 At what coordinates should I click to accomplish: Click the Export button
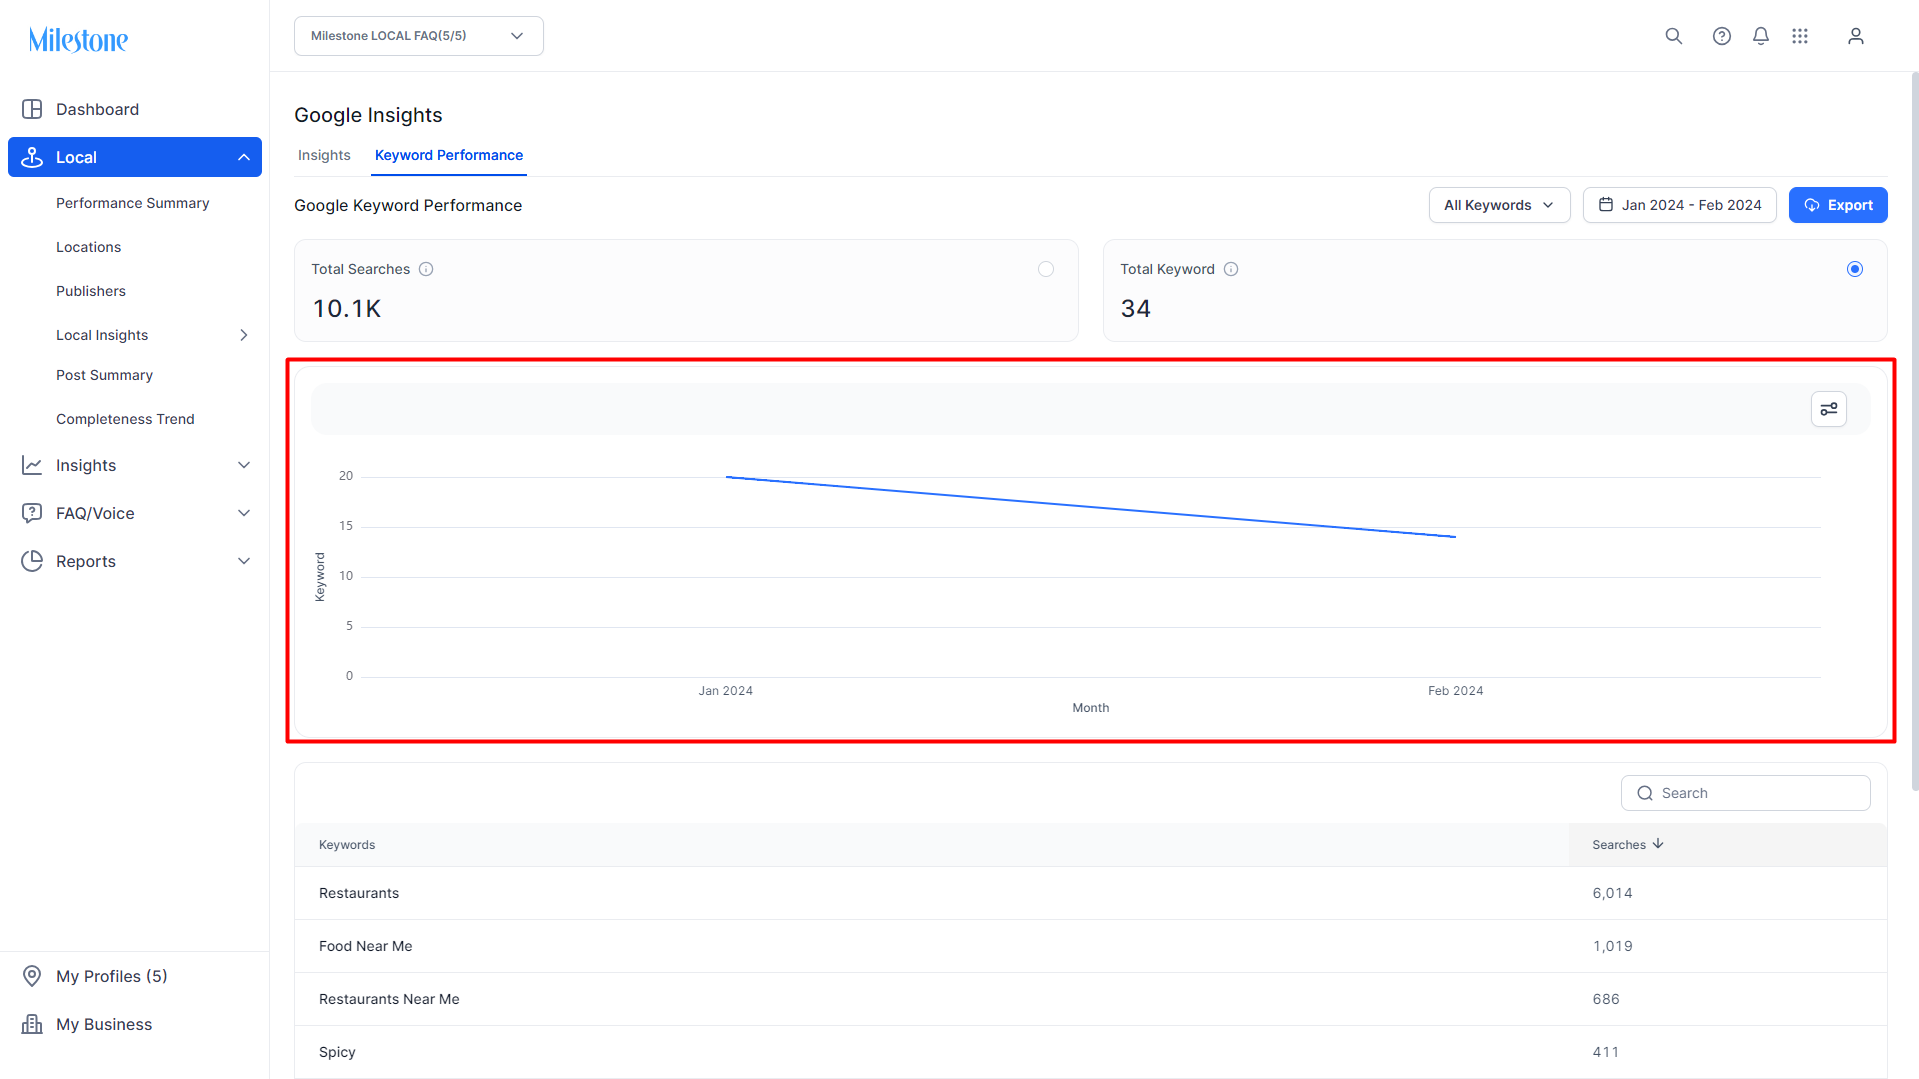pos(1838,205)
